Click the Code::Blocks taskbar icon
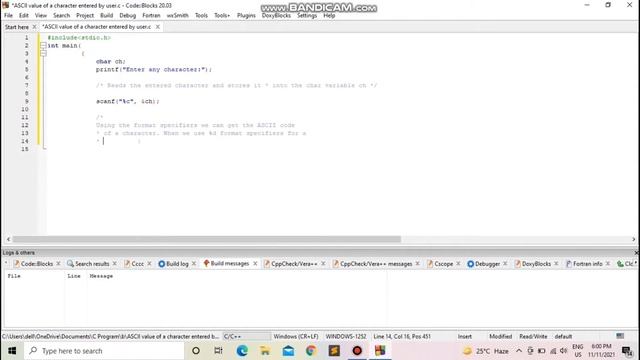This screenshot has height=360, width=640. tap(380, 351)
